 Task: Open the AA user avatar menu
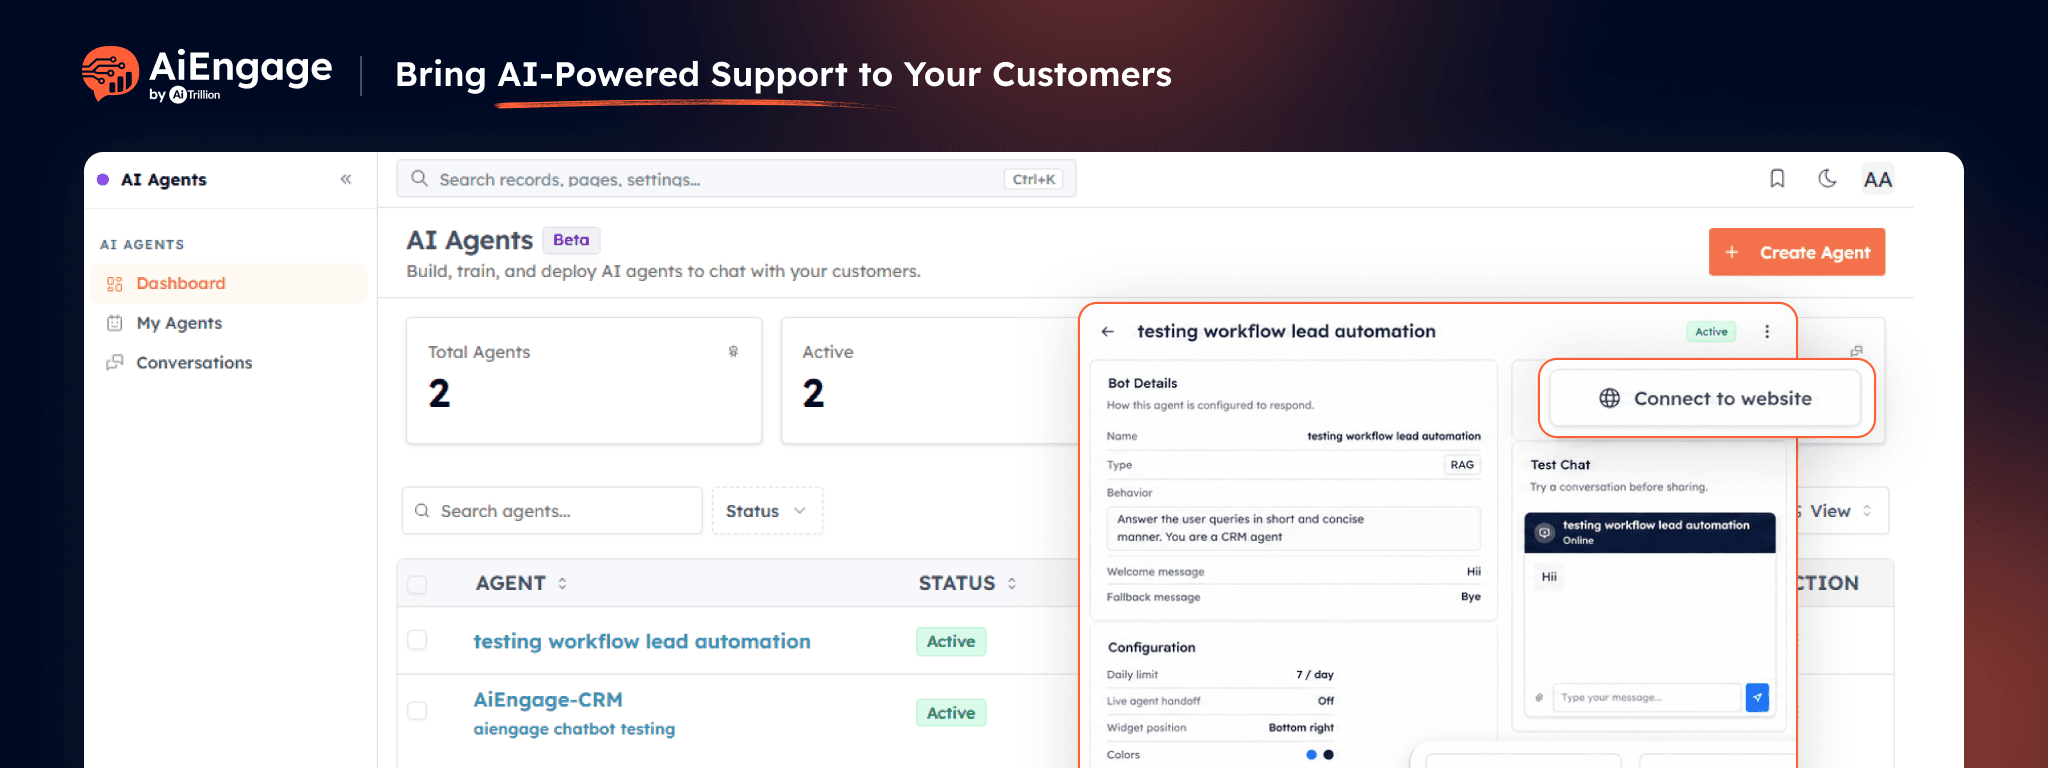1877,179
